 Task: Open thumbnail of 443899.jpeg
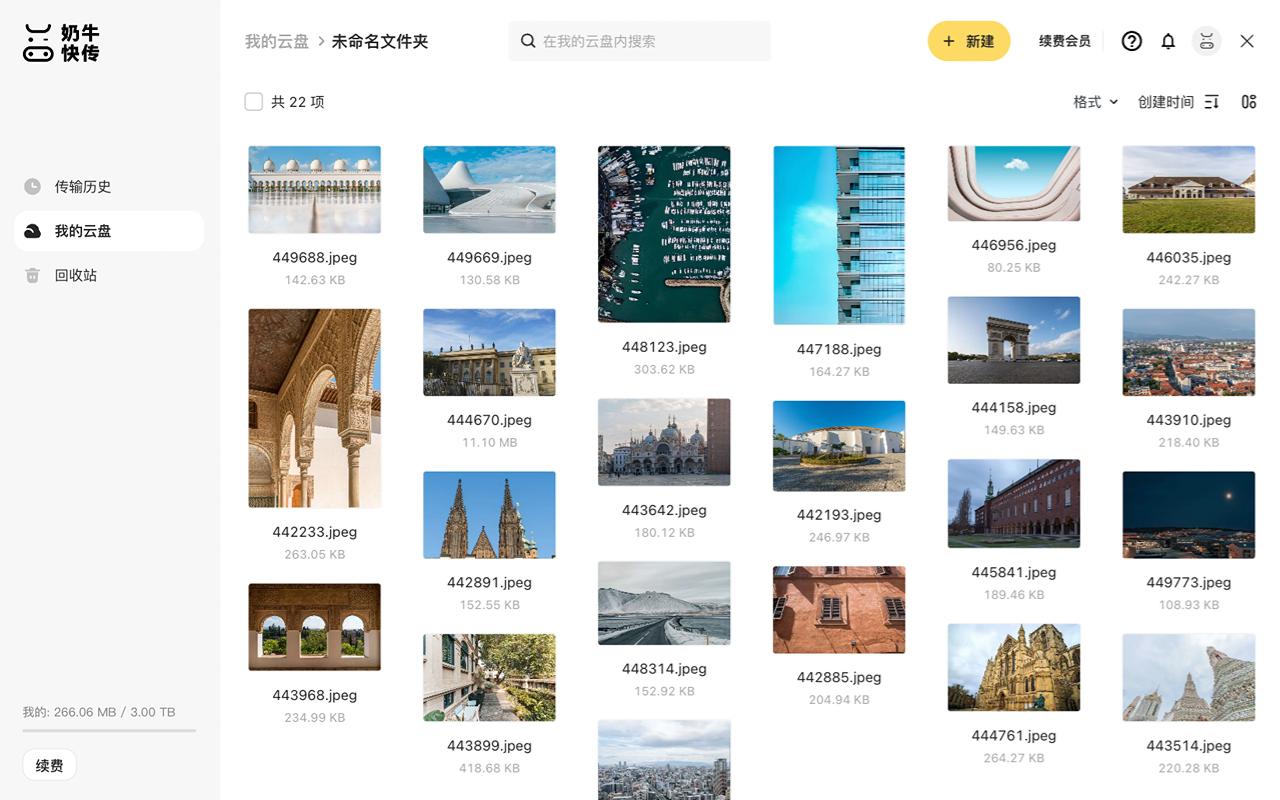[x=490, y=678]
